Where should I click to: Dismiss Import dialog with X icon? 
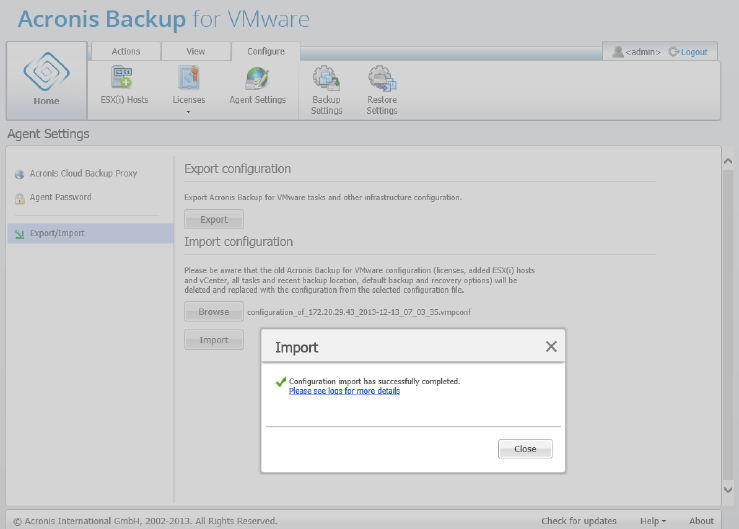(x=550, y=347)
